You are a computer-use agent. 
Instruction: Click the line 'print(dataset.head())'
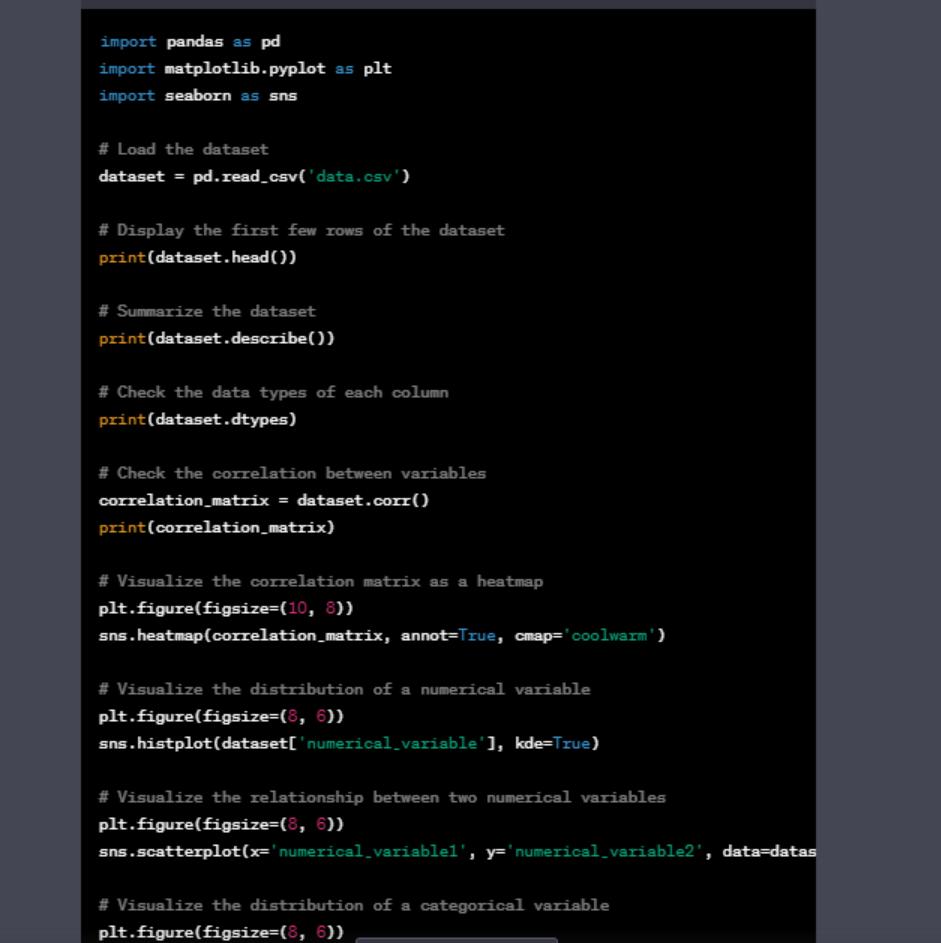(x=198, y=257)
